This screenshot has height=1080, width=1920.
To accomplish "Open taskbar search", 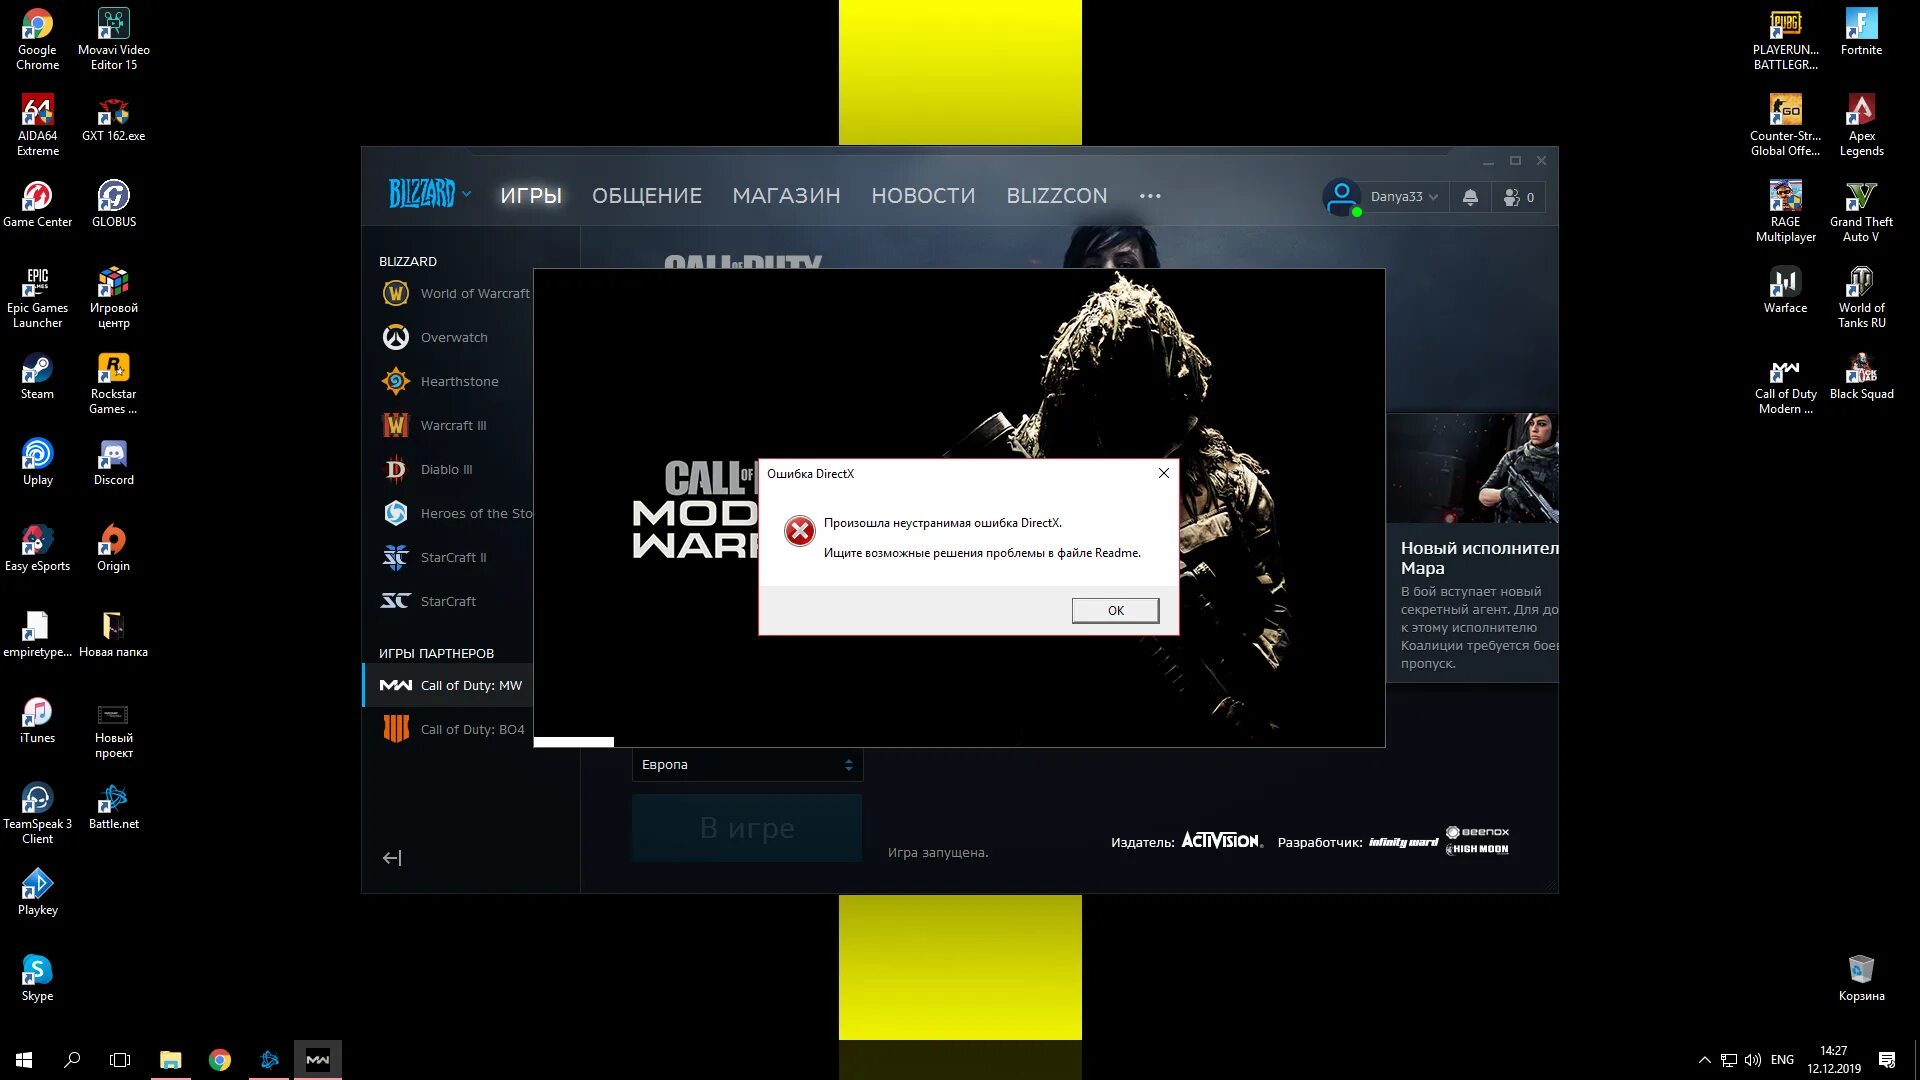I will 72,1059.
